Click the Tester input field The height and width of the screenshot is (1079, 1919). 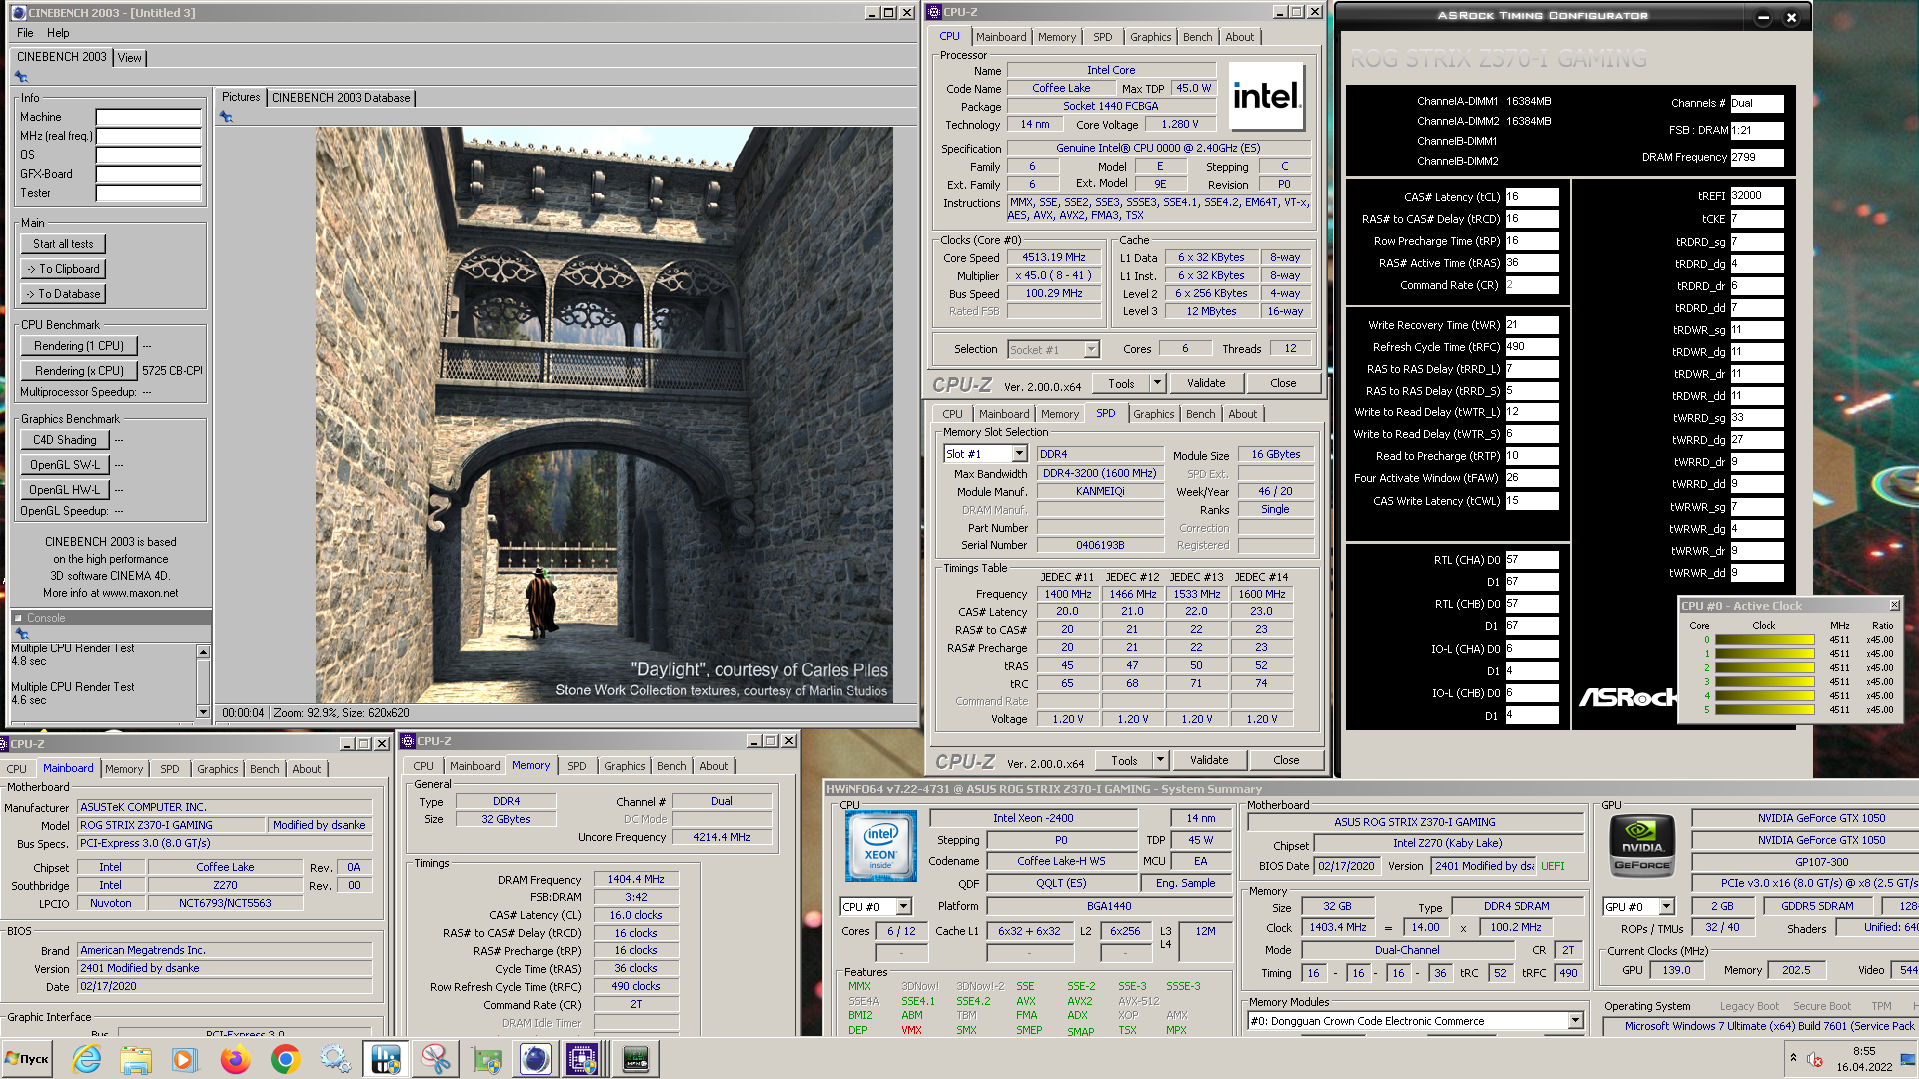[x=149, y=193]
